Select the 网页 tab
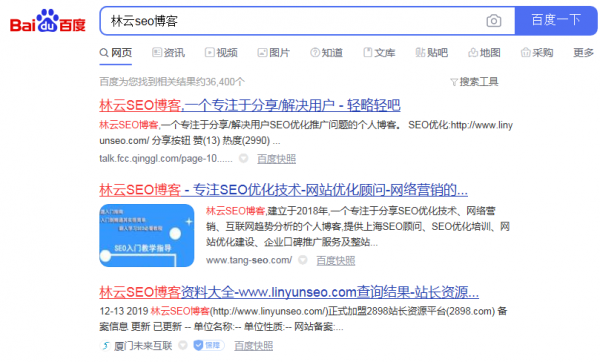The width and height of the screenshot is (600, 362). (116, 52)
